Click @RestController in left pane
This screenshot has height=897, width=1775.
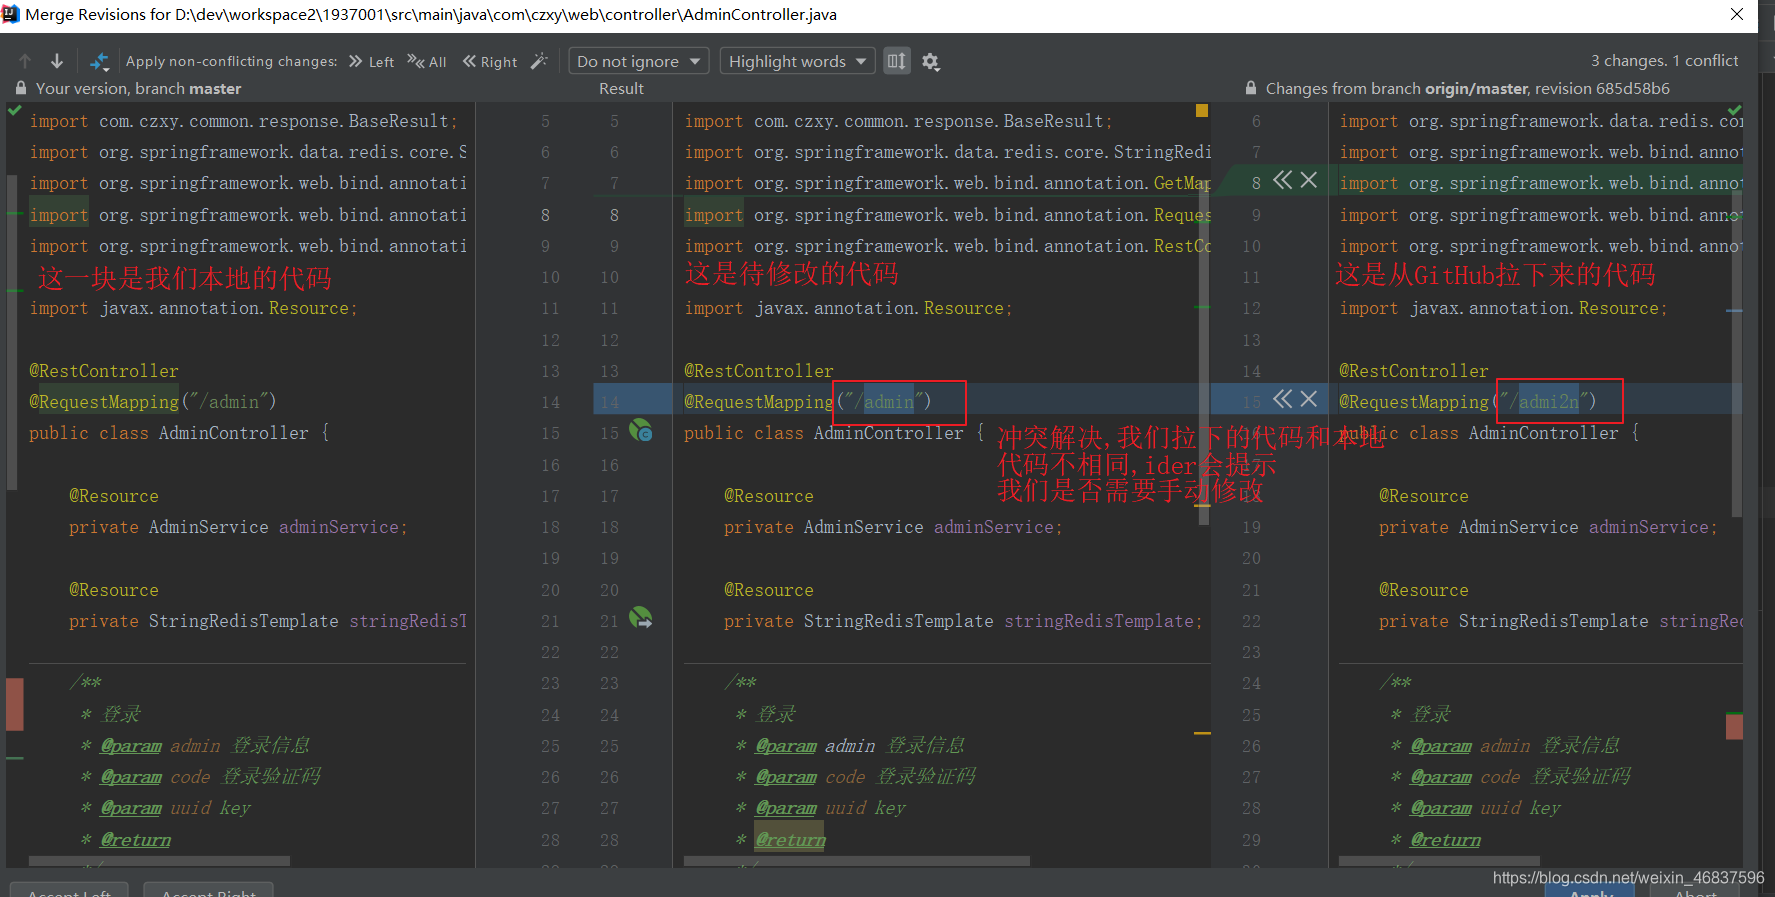pos(104,371)
